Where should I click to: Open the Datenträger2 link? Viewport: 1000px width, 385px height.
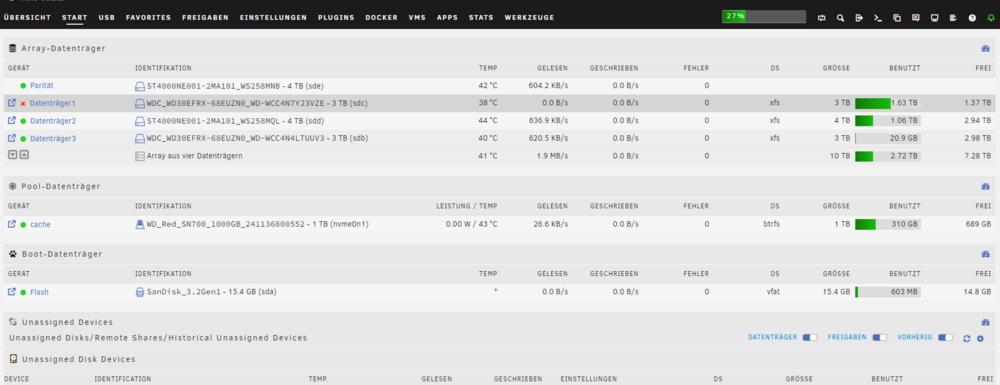point(53,120)
